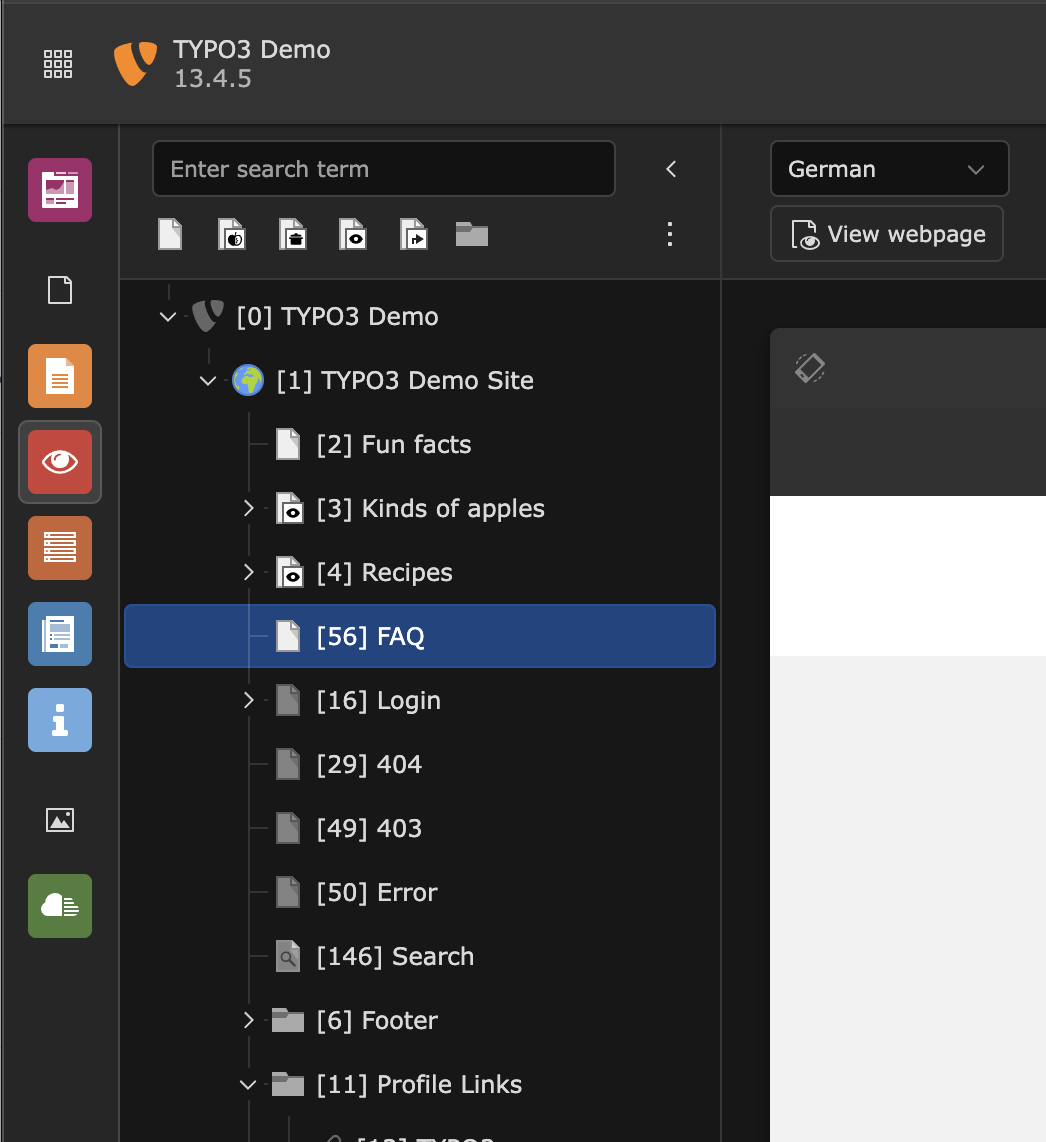
Task: Click the TYPO3 orange logo
Action: click(135, 64)
